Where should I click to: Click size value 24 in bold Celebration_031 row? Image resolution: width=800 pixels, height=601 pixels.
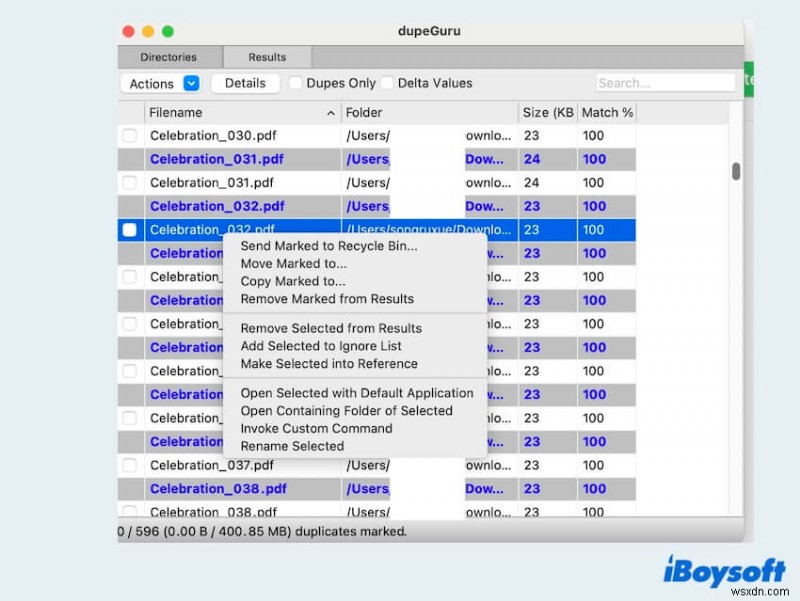coord(532,159)
